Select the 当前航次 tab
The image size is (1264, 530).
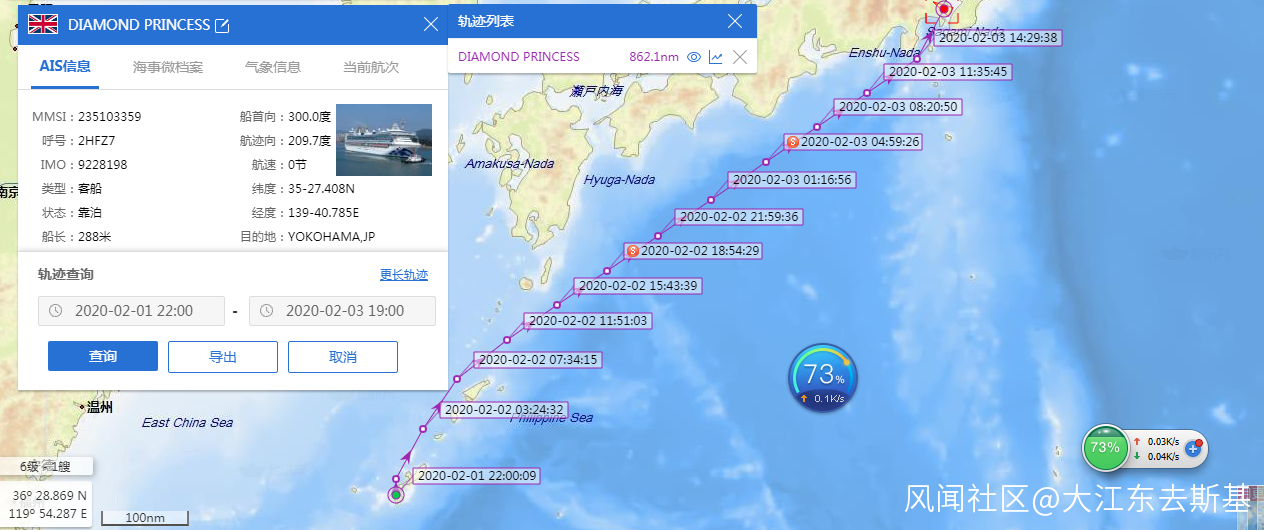tap(371, 67)
